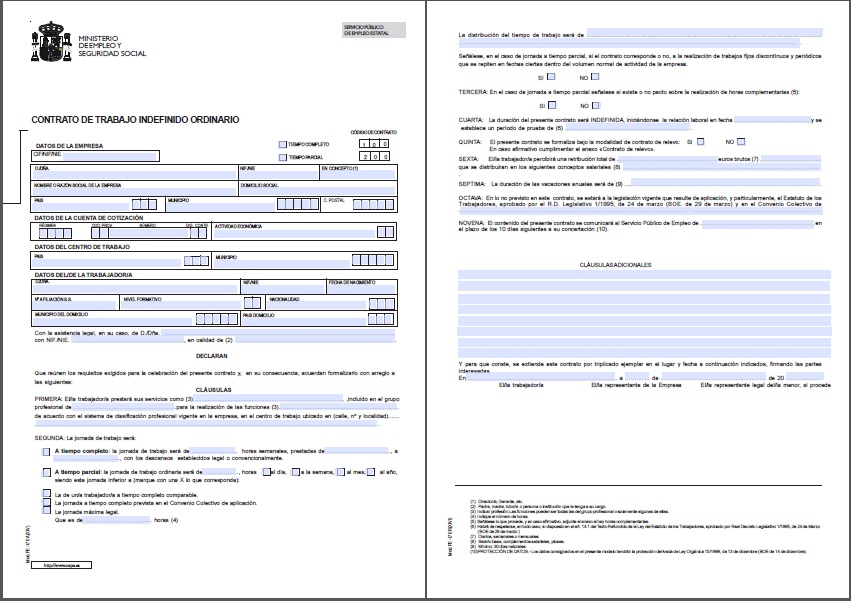Click the 'Nombre o razón social de la empresa' field
The width and height of the screenshot is (851, 601).
(134, 191)
